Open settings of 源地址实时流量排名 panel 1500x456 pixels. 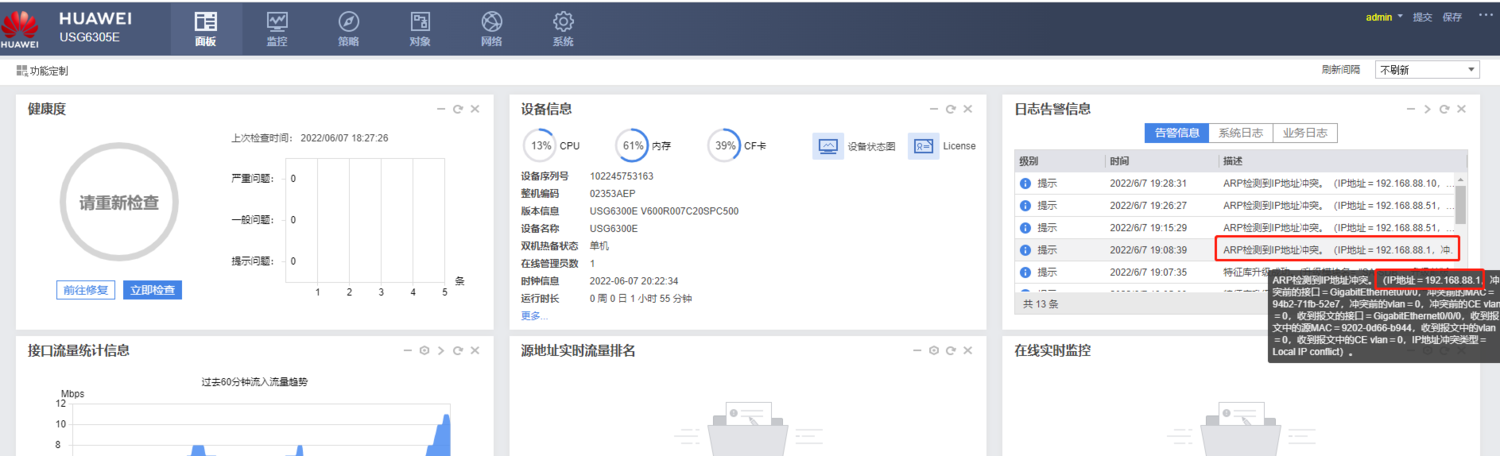click(934, 351)
